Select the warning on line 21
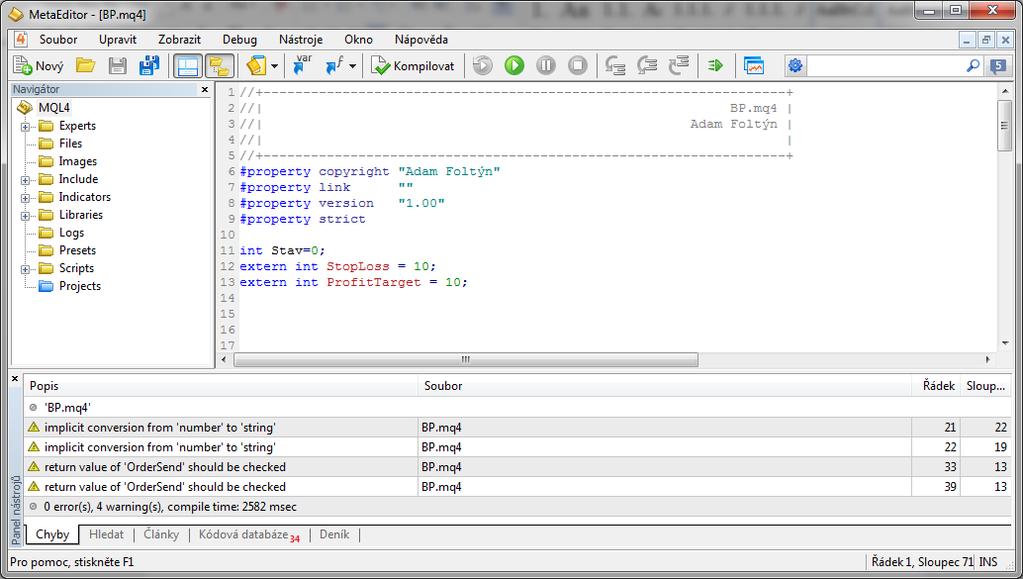The image size is (1023, 579). coord(517,428)
